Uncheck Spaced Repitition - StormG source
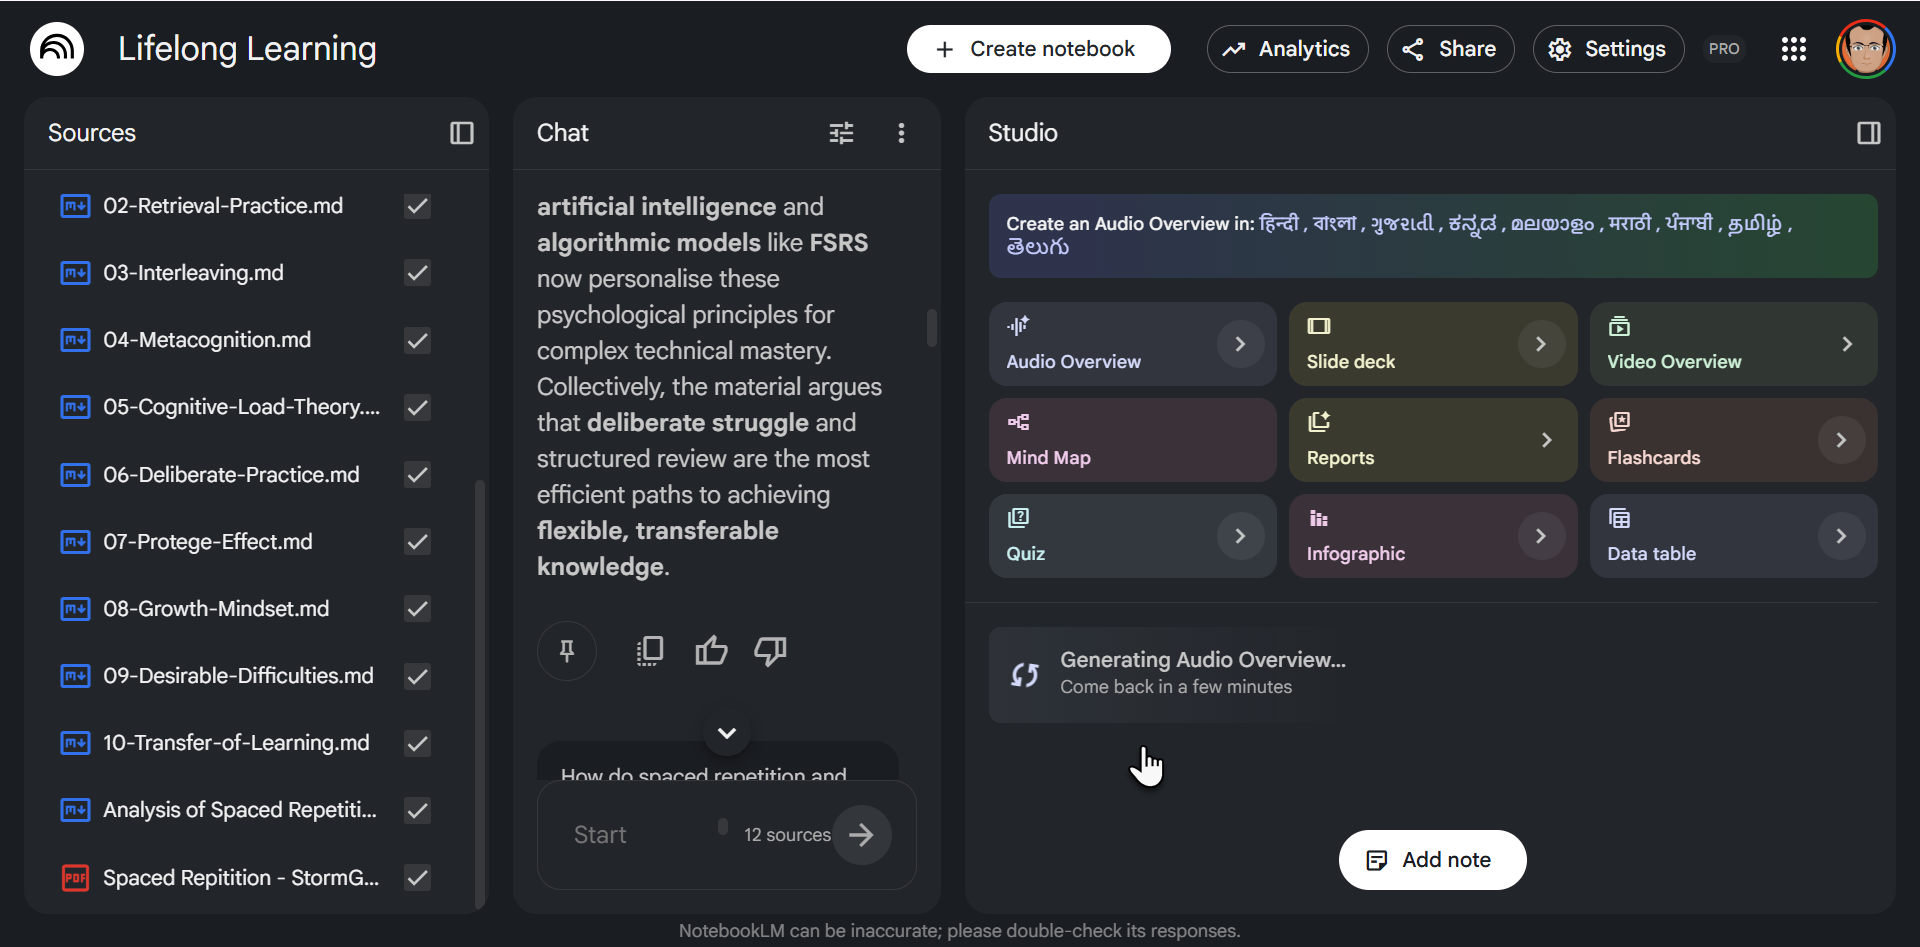 click(417, 878)
